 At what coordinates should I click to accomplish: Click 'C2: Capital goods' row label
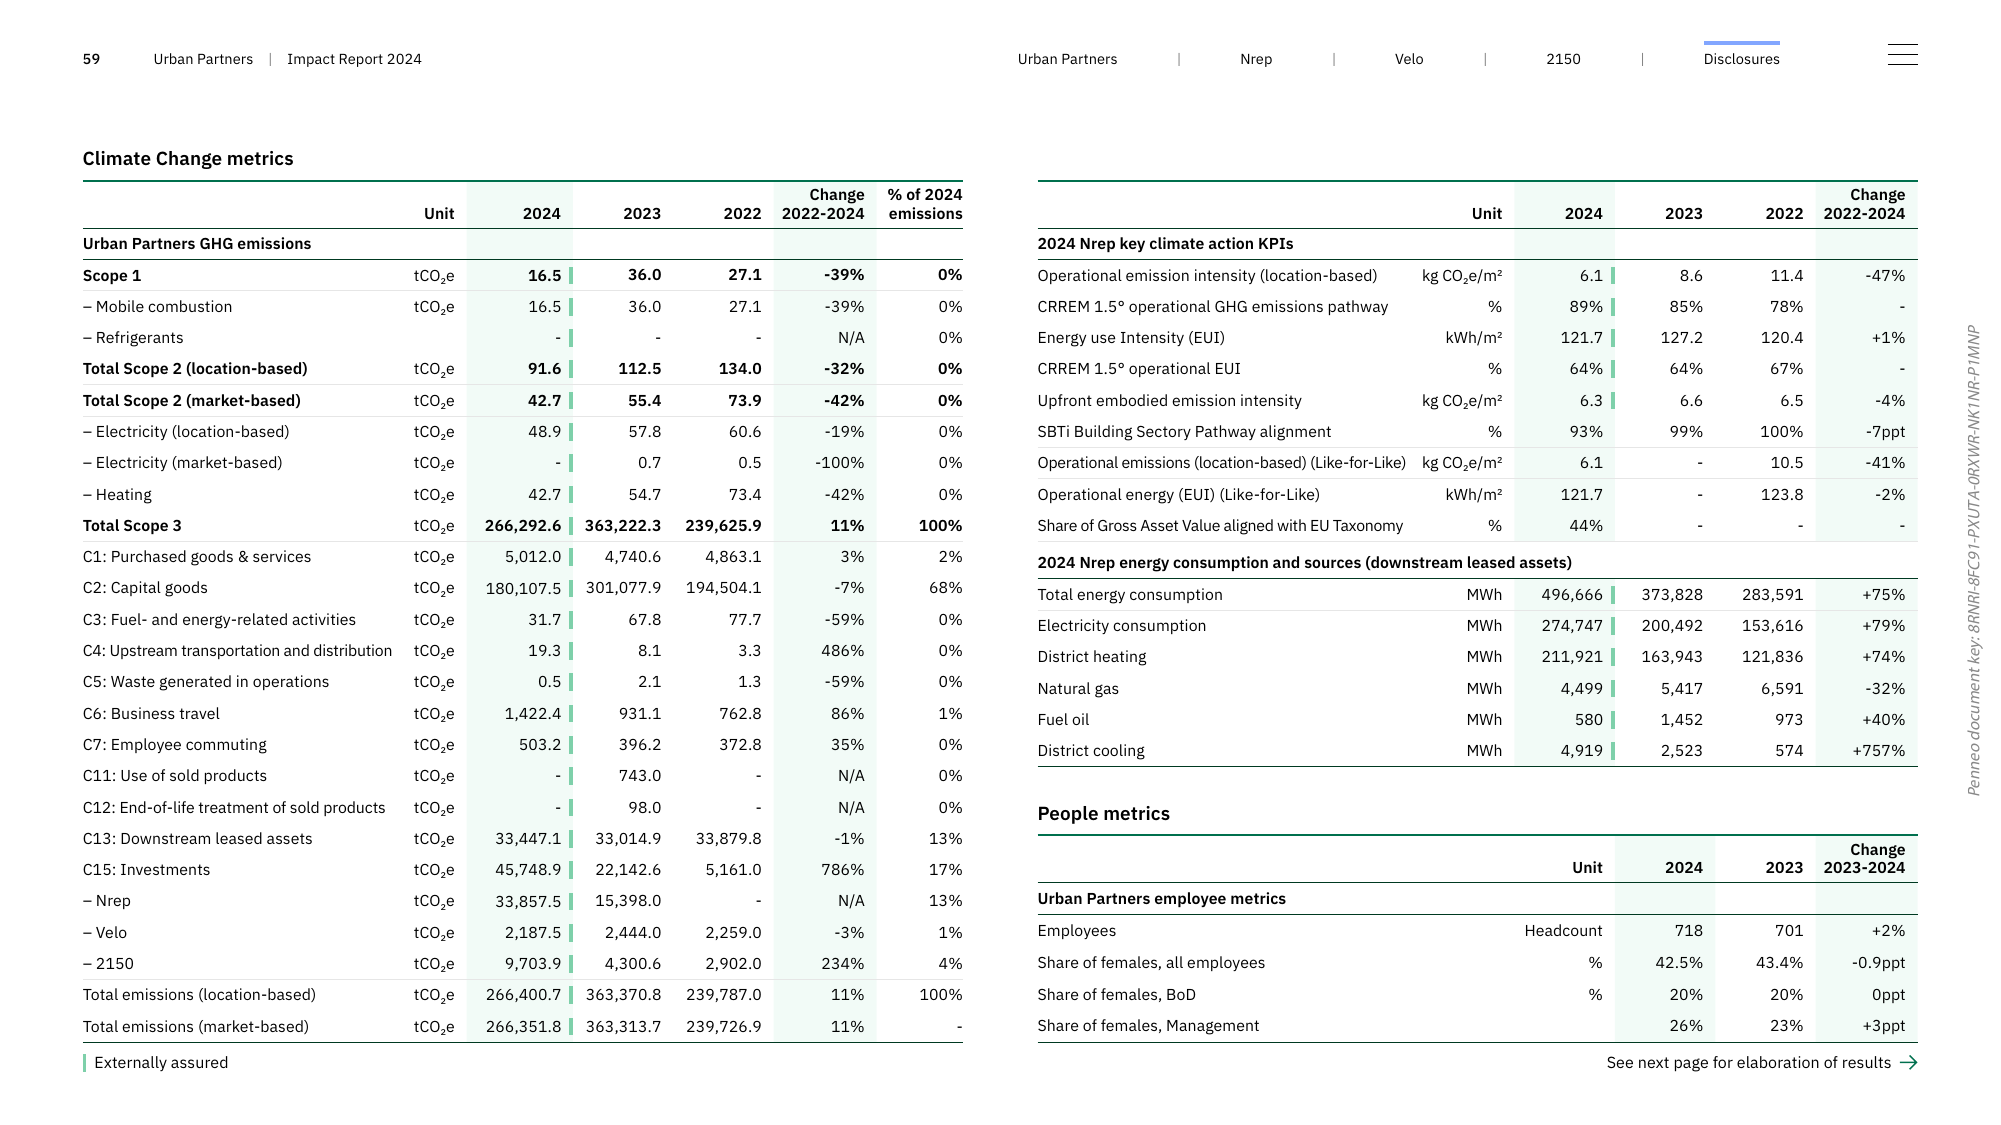(x=145, y=588)
